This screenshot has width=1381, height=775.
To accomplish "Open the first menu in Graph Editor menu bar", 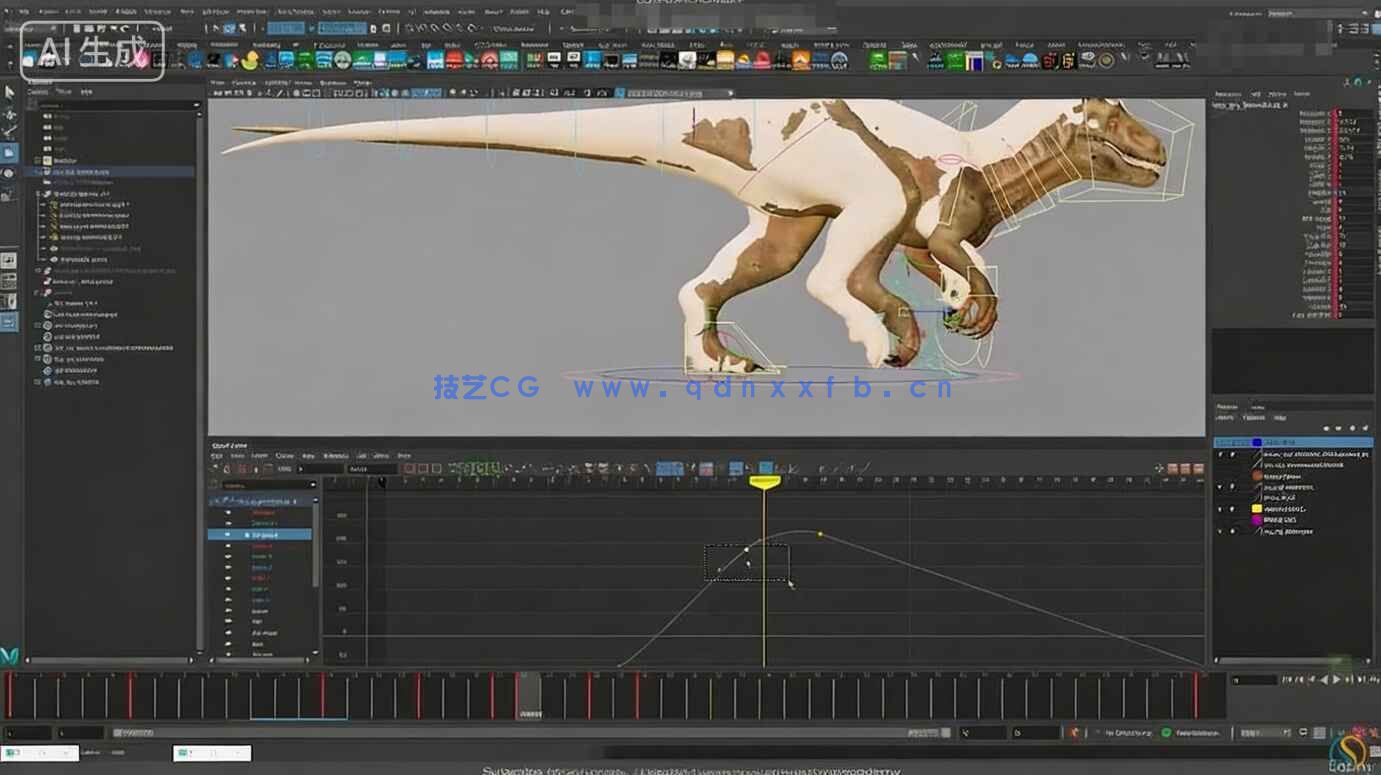I will point(216,456).
